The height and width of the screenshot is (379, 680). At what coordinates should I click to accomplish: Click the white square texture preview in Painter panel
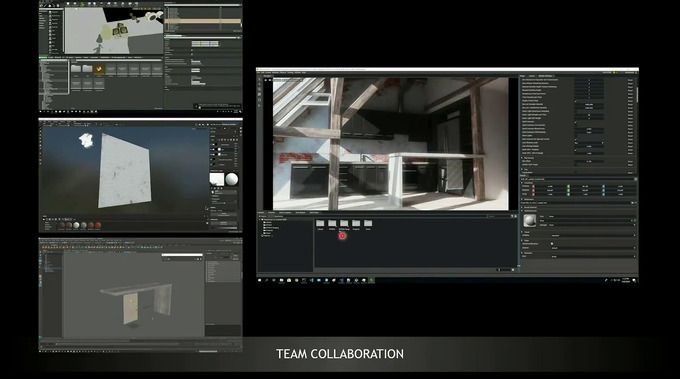tap(217, 179)
